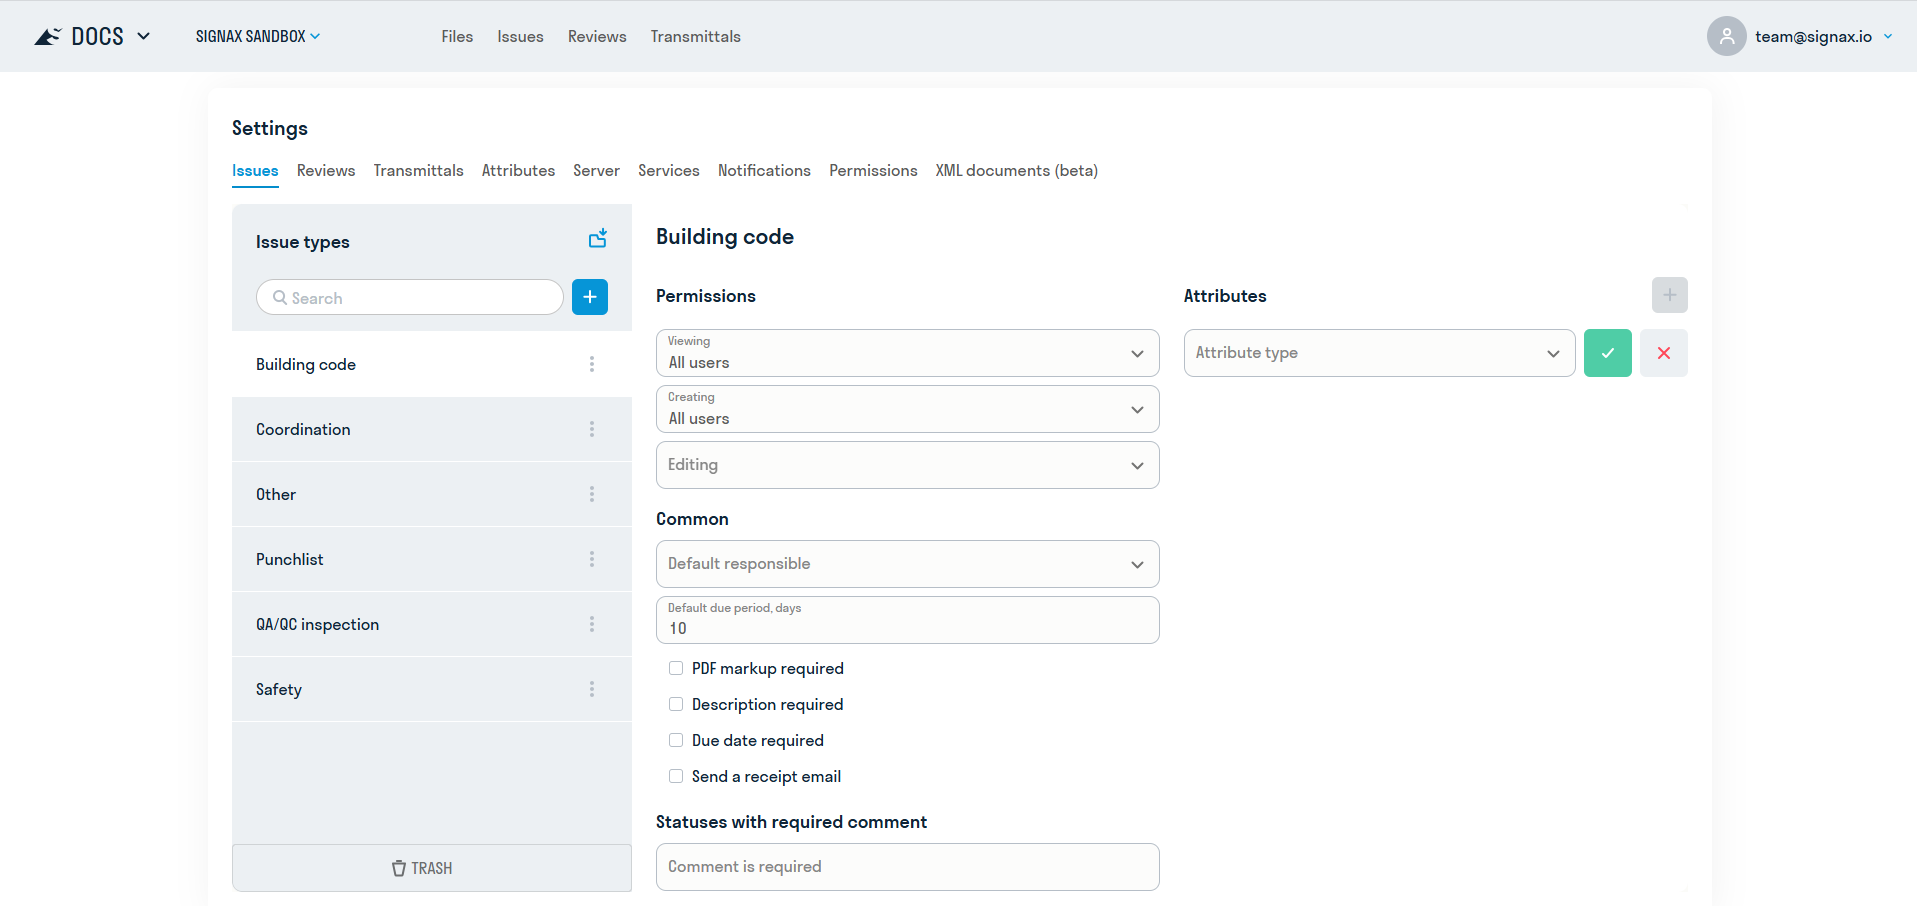Viewport: 1917px width, 906px height.
Task: Open the QA/QC inspection three-dot menu
Action: pyautogui.click(x=592, y=624)
